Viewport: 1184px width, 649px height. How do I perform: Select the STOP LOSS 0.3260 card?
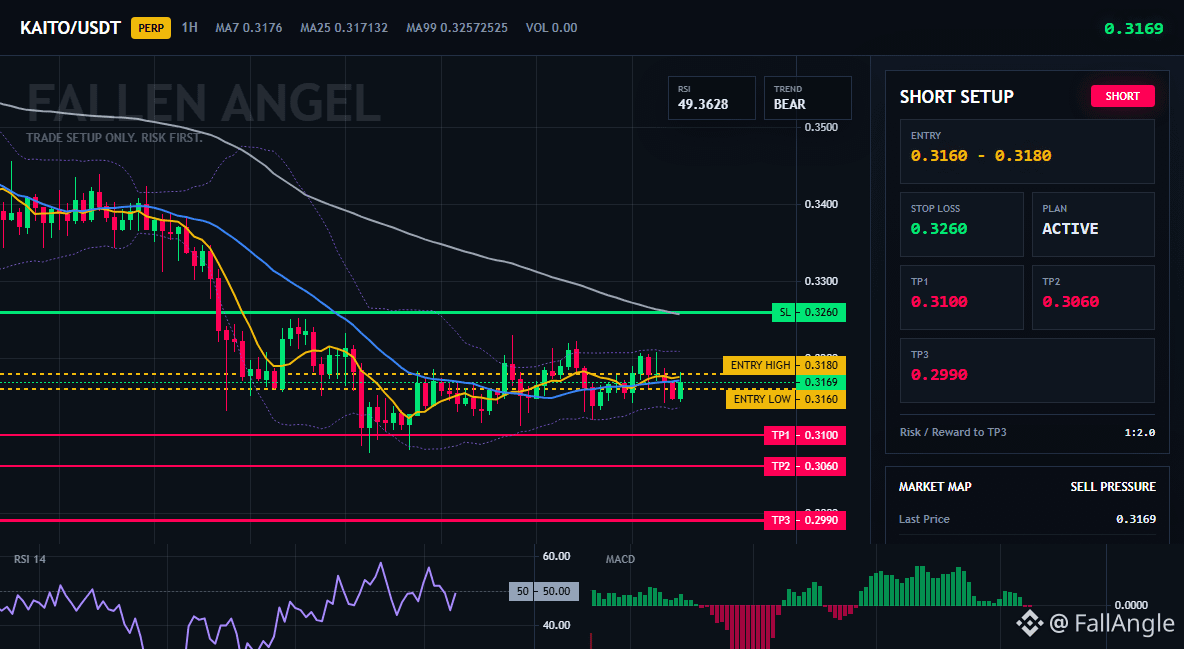(961, 224)
